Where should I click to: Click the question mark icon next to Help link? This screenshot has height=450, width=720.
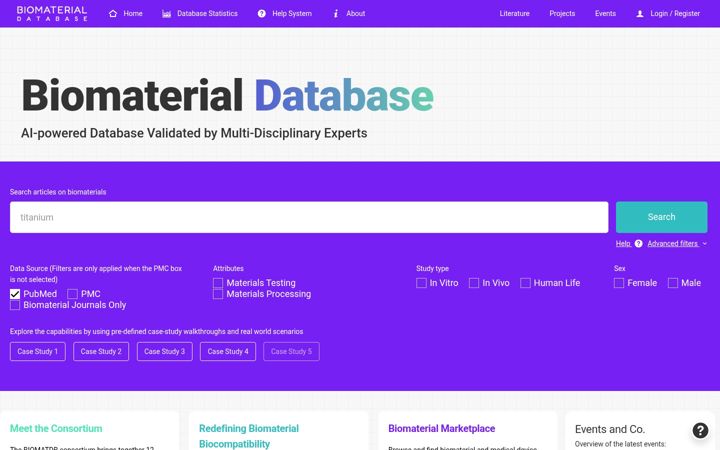tap(638, 244)
